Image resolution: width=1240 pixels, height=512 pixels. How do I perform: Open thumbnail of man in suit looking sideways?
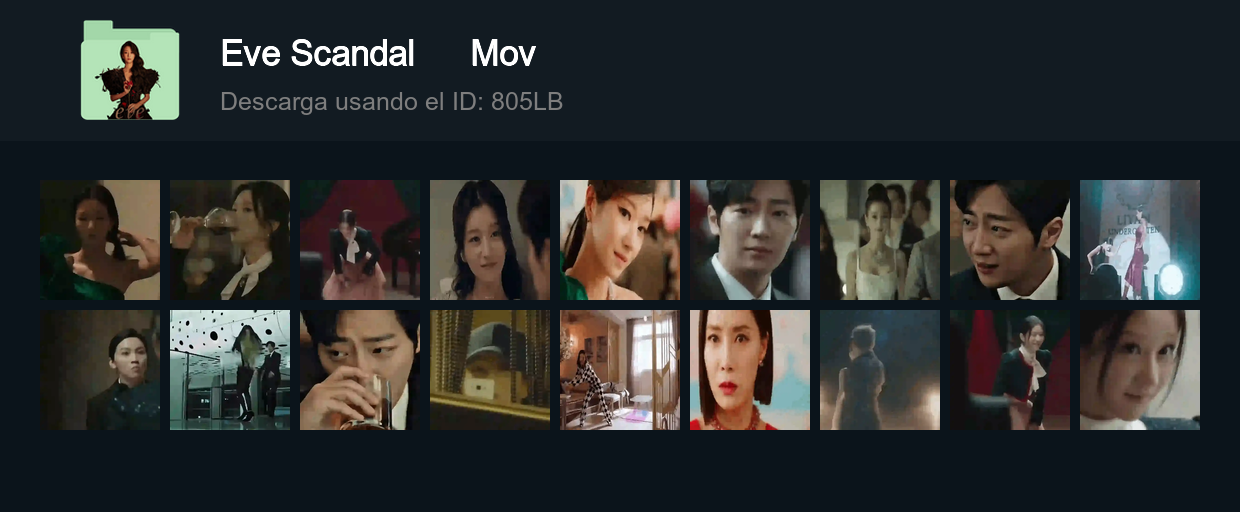point(1010,240)
